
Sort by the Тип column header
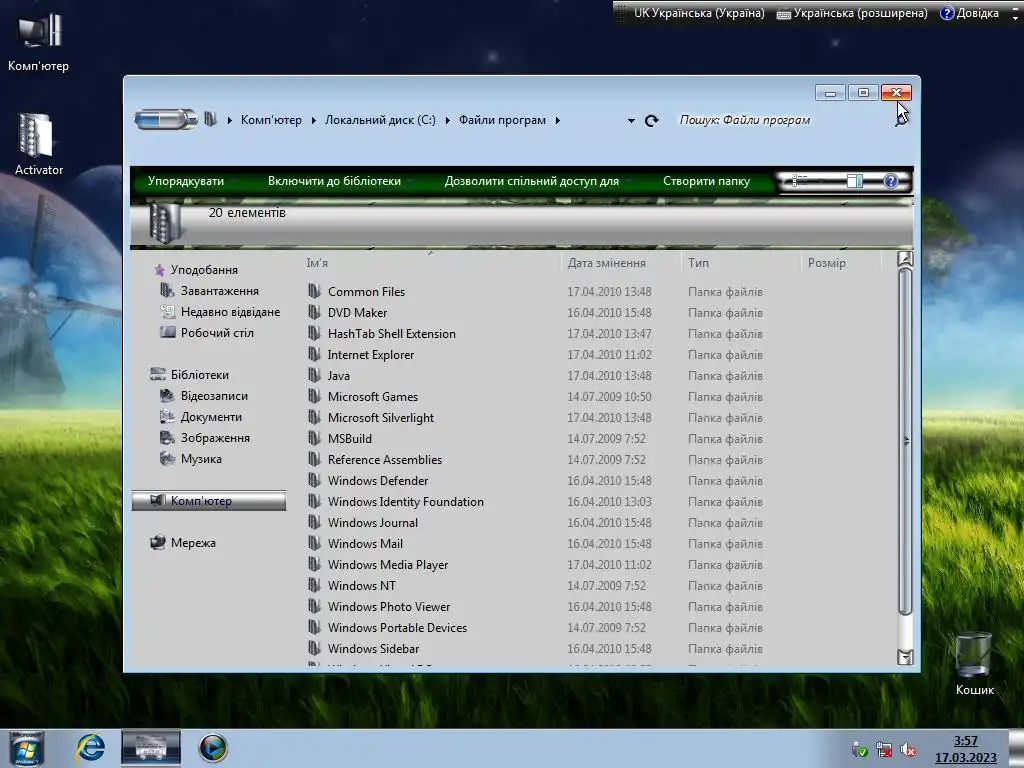coord(741,263)
